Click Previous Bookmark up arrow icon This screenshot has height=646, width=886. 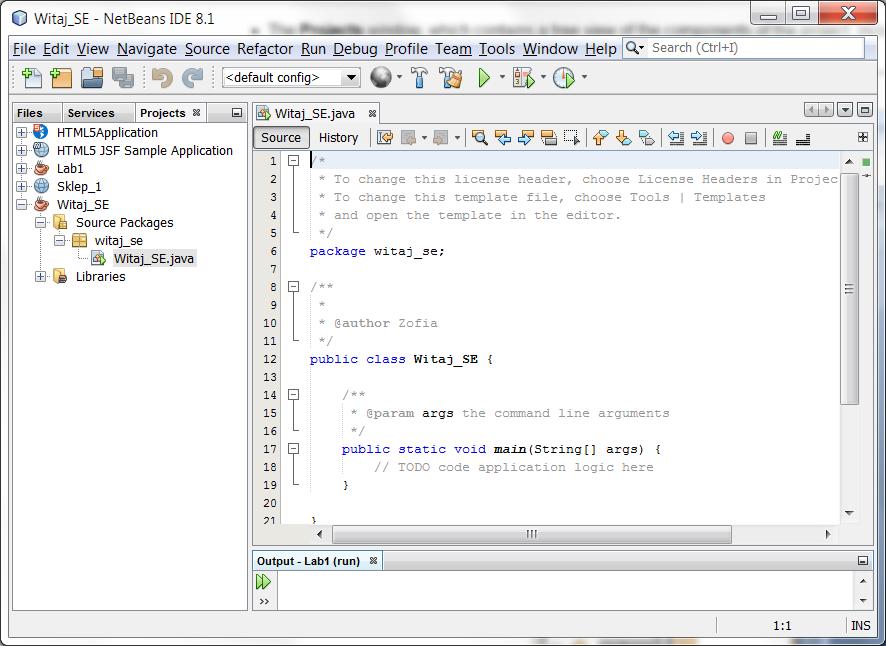(601, 137)
